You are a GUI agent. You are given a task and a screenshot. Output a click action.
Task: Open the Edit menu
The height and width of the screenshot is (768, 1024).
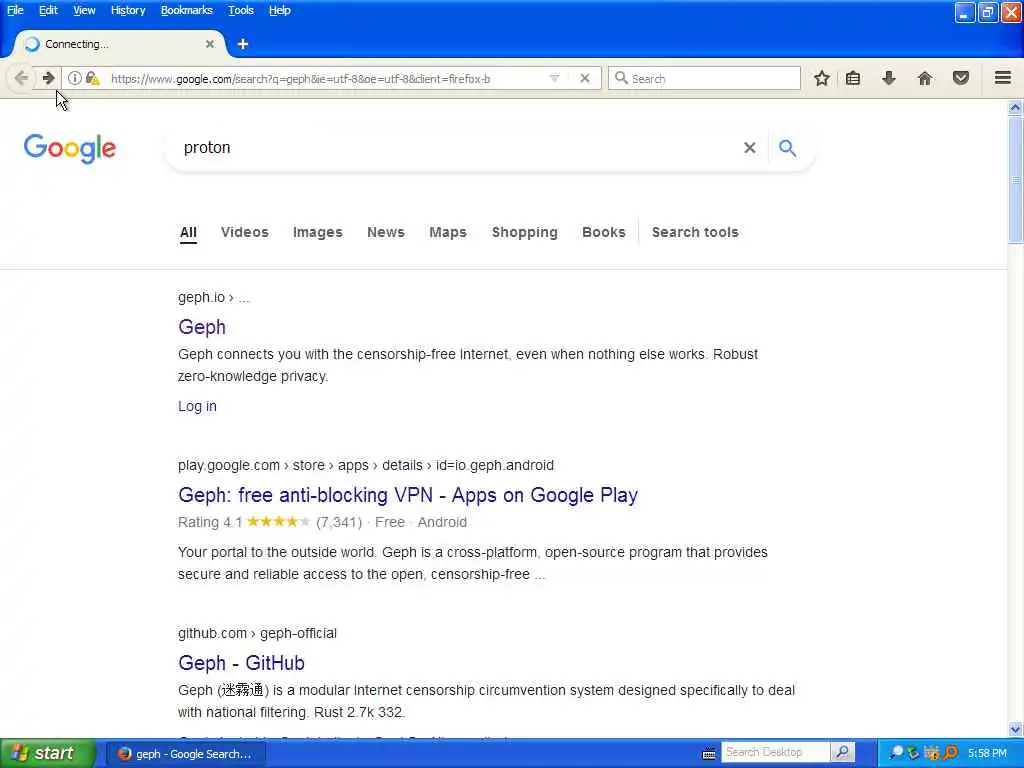click(x=48, y=10)
